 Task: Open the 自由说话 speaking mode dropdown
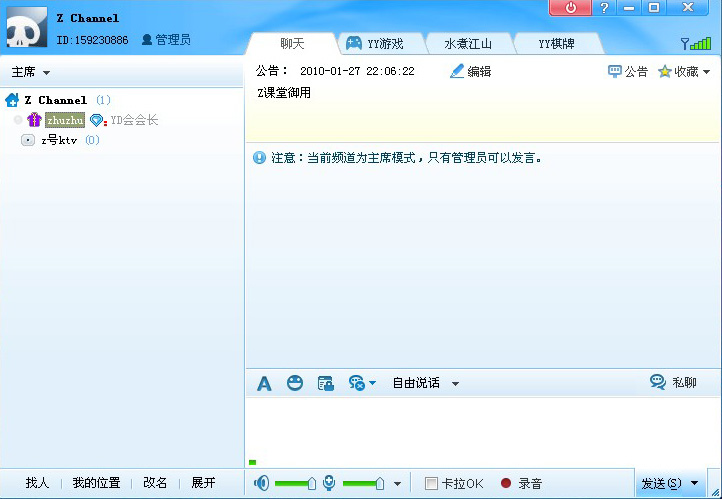(x=425, y=383)
